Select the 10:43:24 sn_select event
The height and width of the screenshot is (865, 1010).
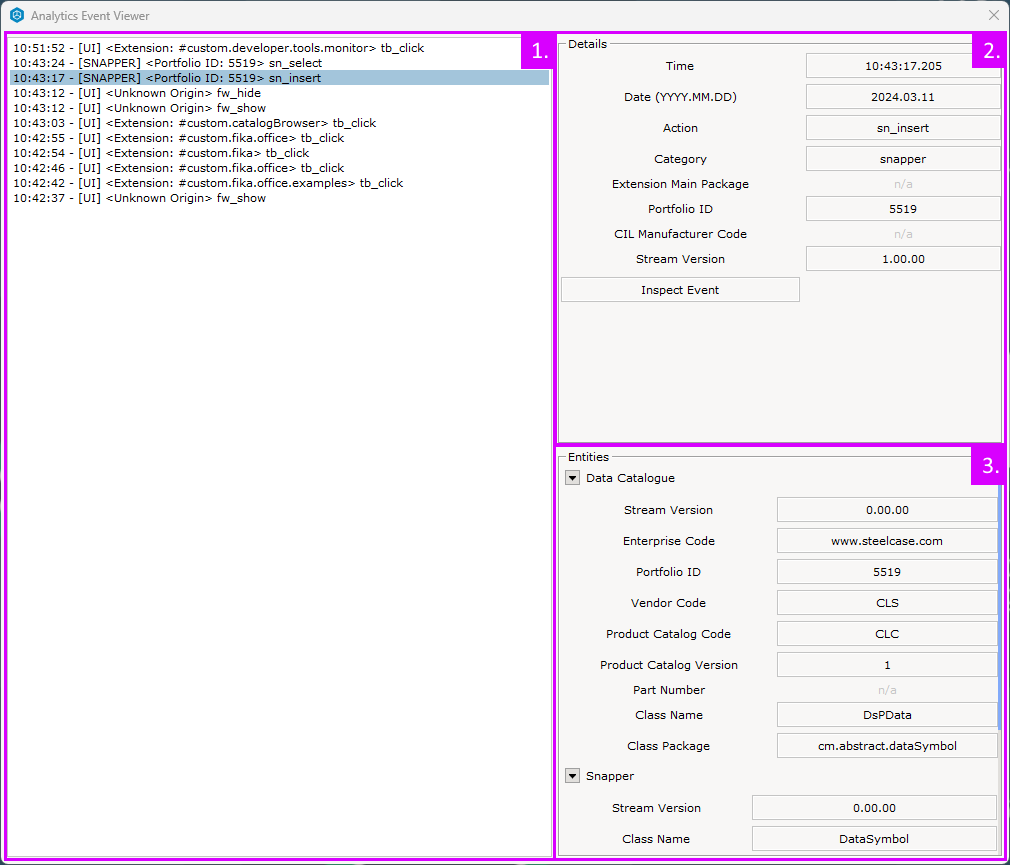[280, 63]
